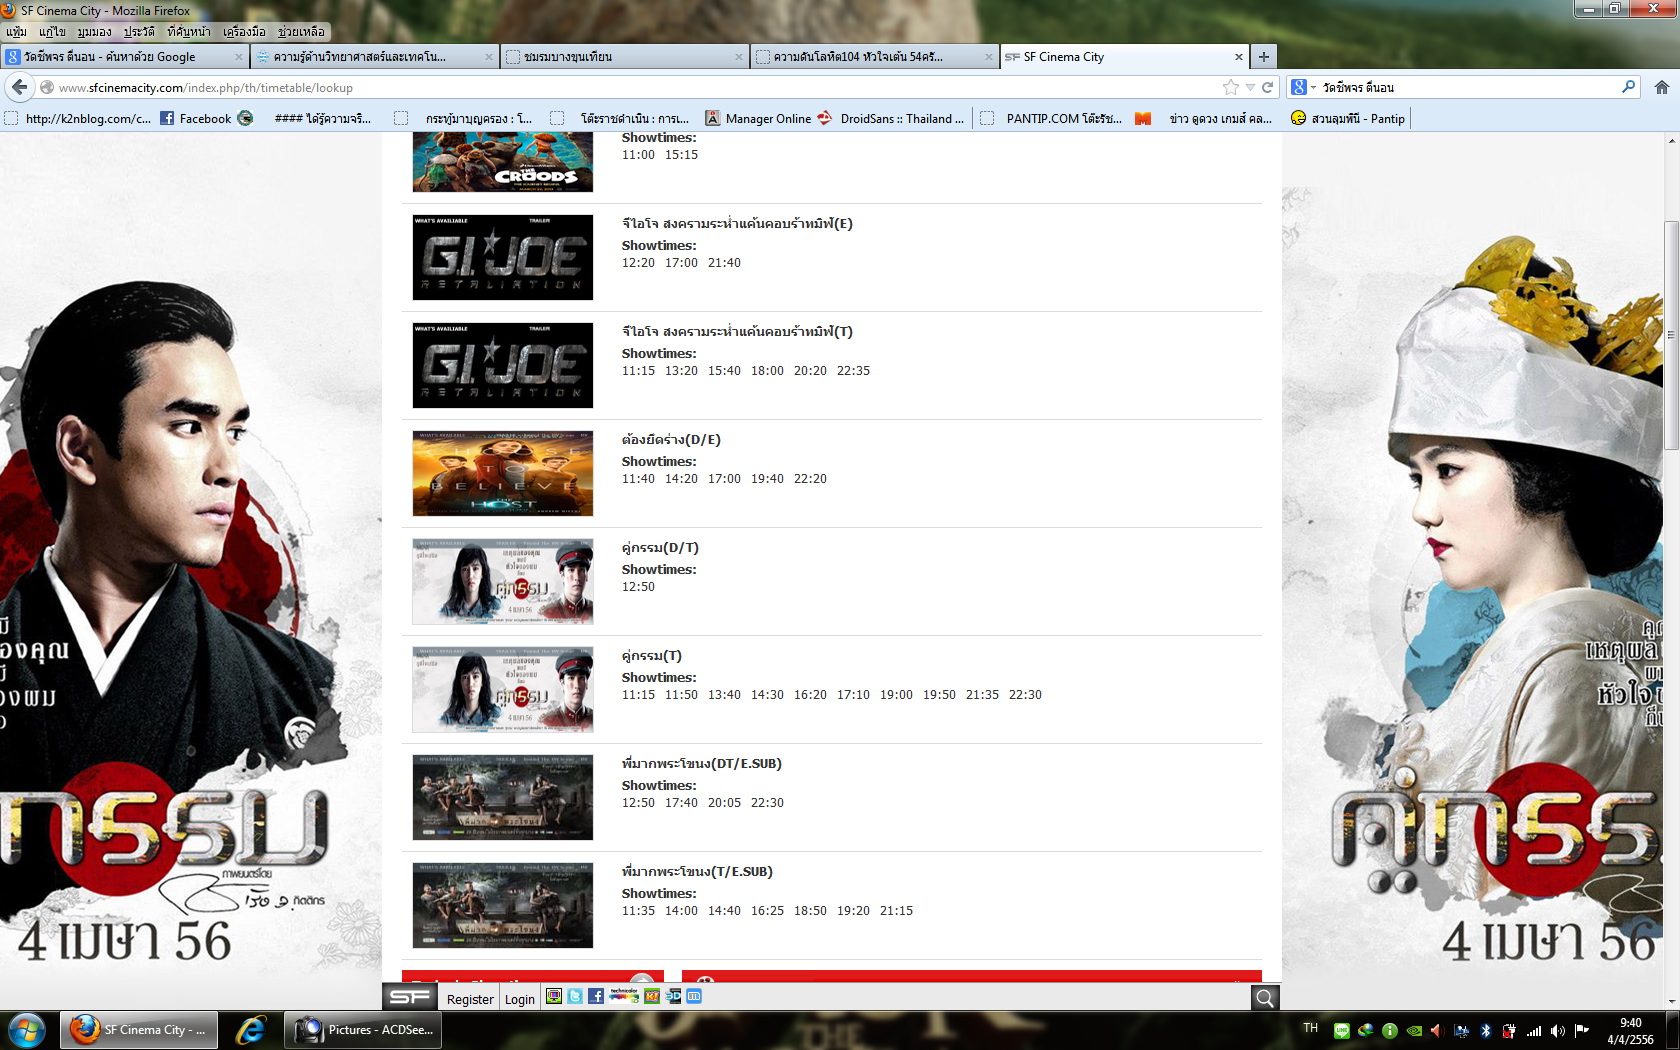Open the Facebook icon in the SF toolbar
The image size is (1680, 1050).
click(595, 996)
